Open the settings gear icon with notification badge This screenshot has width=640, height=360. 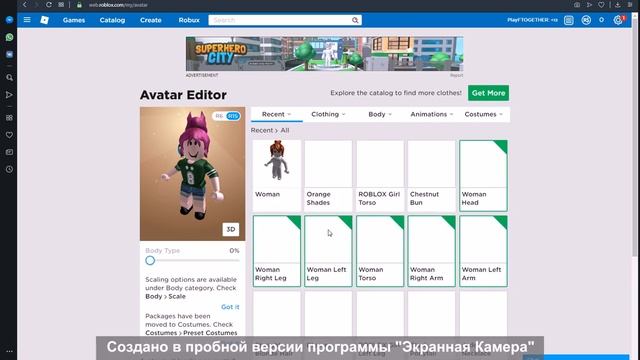pyautogui.click(x=618, y=20)
